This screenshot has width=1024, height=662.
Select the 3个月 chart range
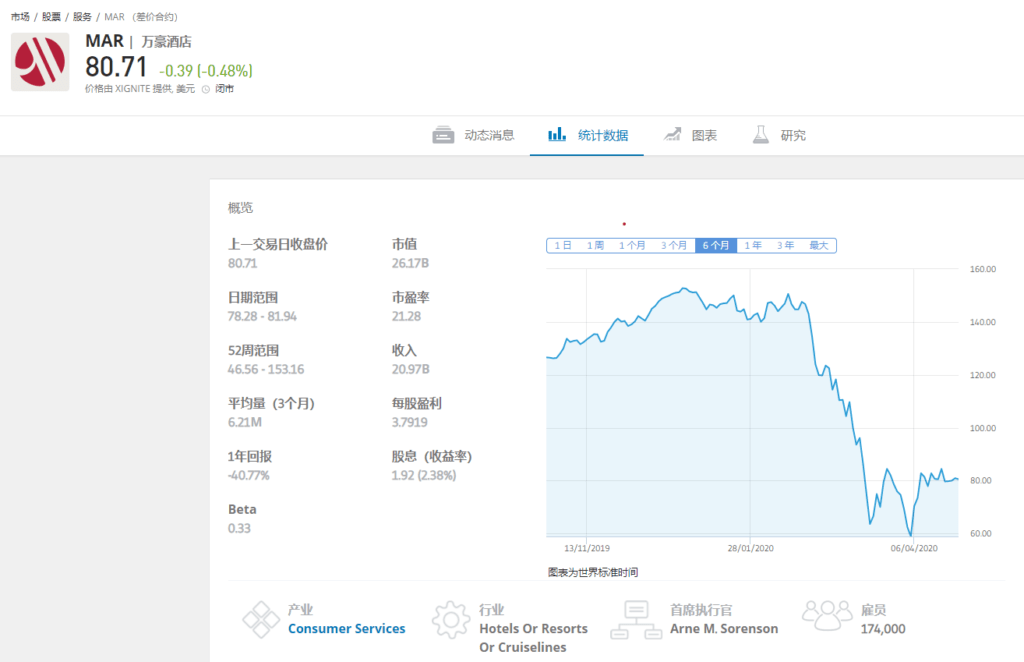point(673,245)
